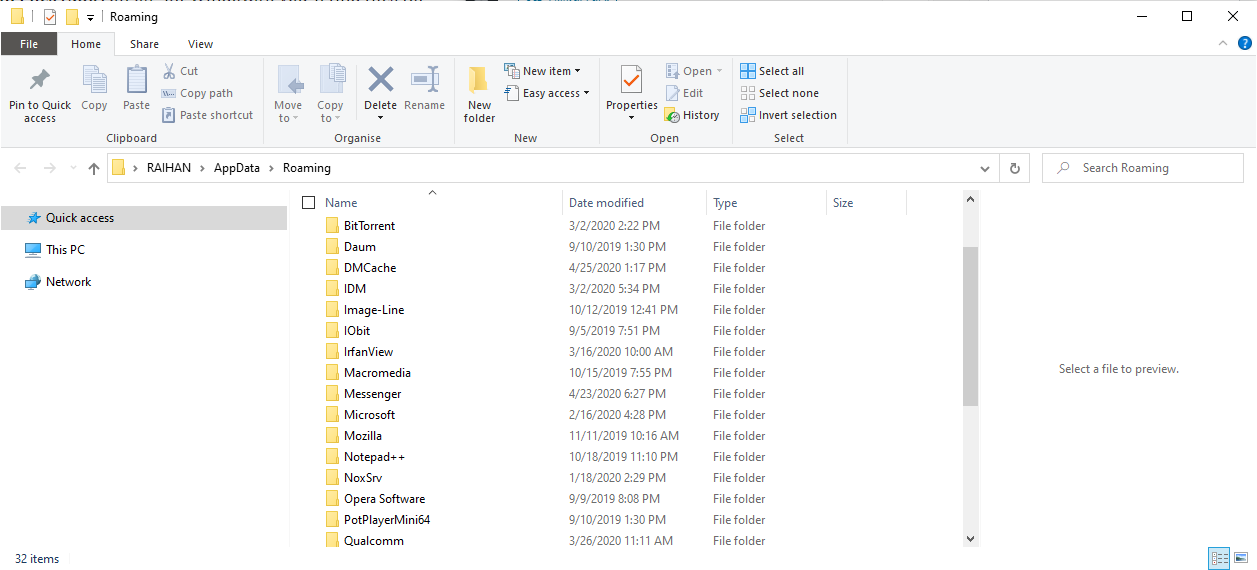
Task: Click New folder icon in title bar
Action: point(72,17)
